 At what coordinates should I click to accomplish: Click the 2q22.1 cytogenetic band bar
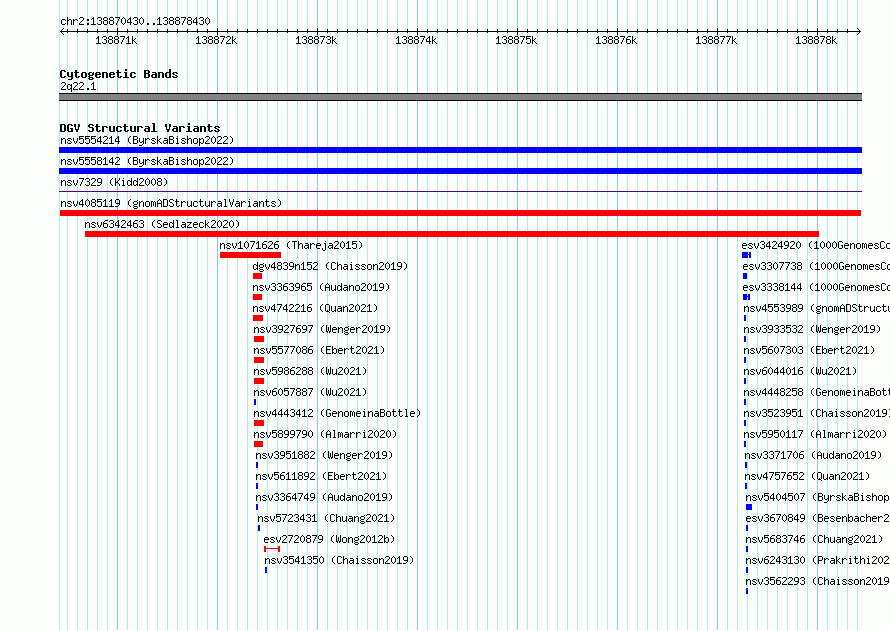click(x=460, y=97)
